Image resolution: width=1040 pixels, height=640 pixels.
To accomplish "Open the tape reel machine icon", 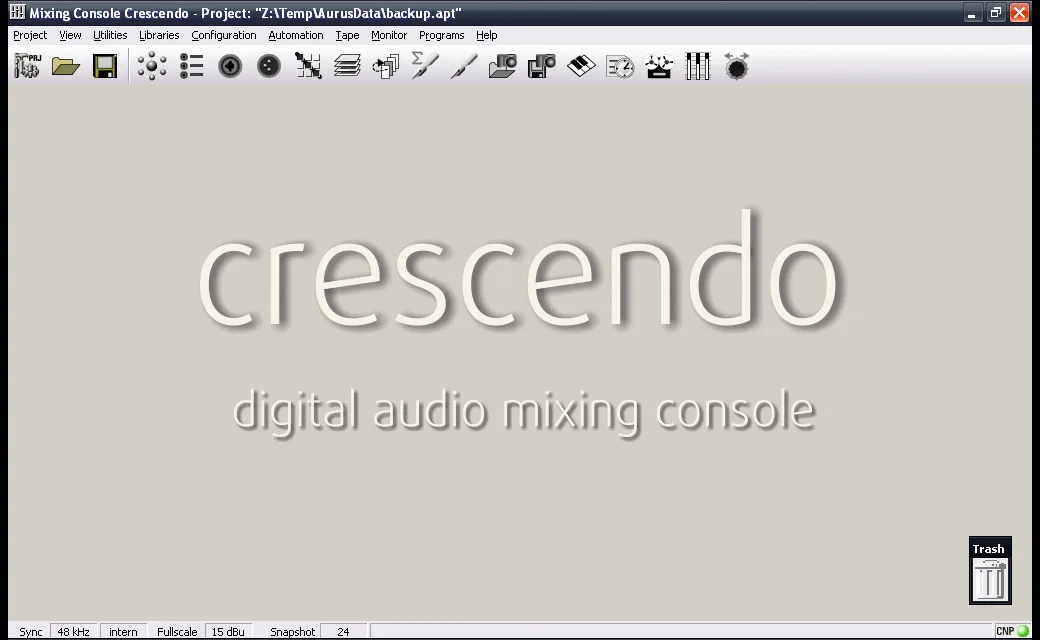I will pos(659,66).
